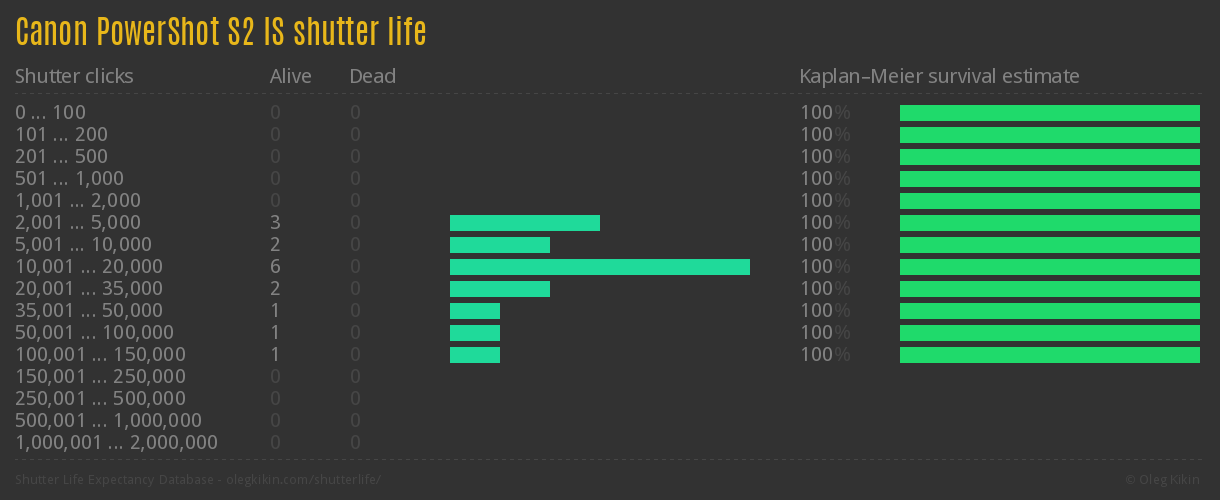Screen dimensions: 1220x500
Task: Click the 100% value in the 50,001 … 100,000 row
Action: tap(824, 333)
